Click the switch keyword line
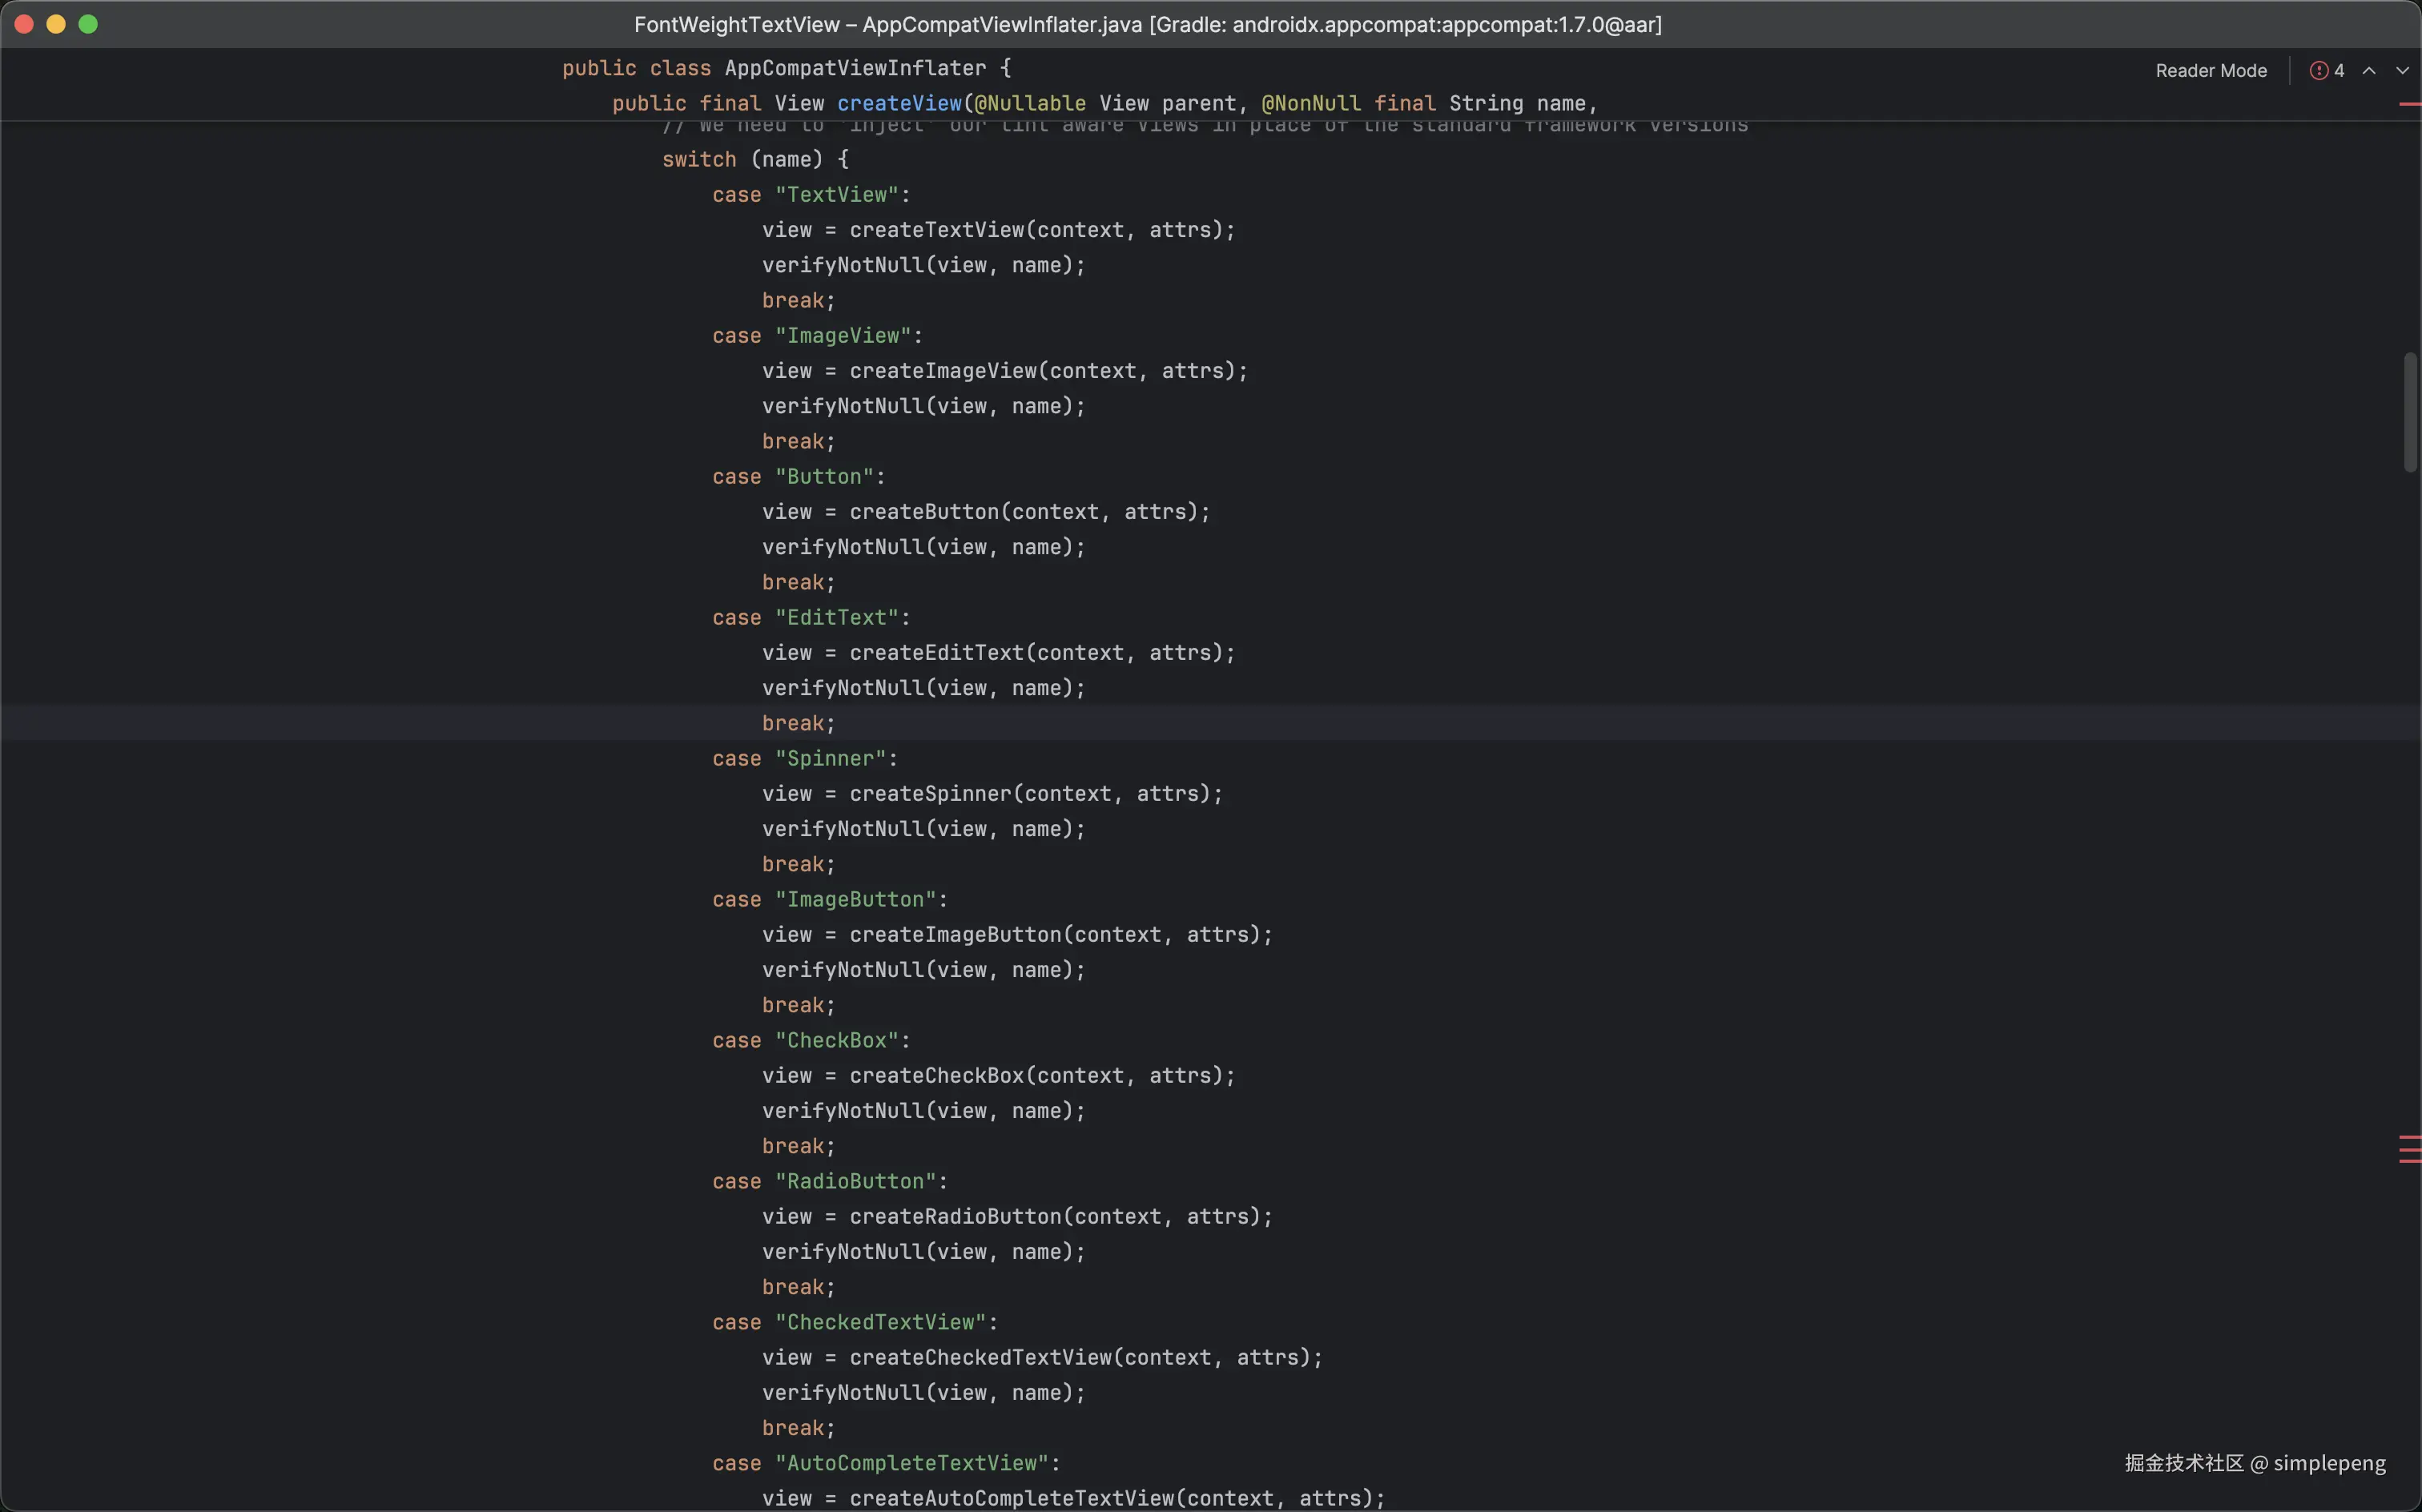Image resolution: width=2422 pixels, height=1512 pixels. tap(698, 160)
